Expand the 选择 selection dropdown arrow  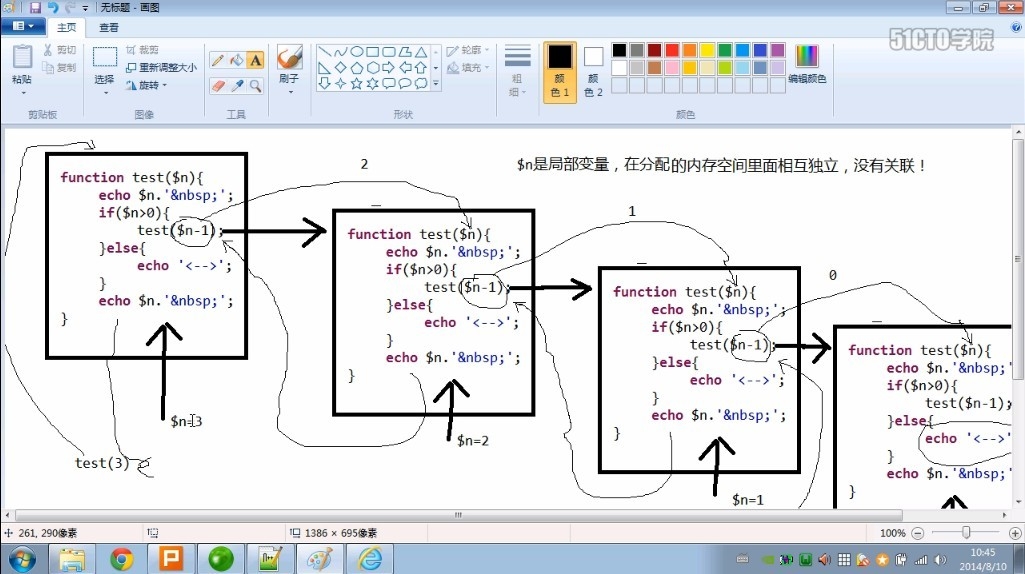[x=105, y=92]
